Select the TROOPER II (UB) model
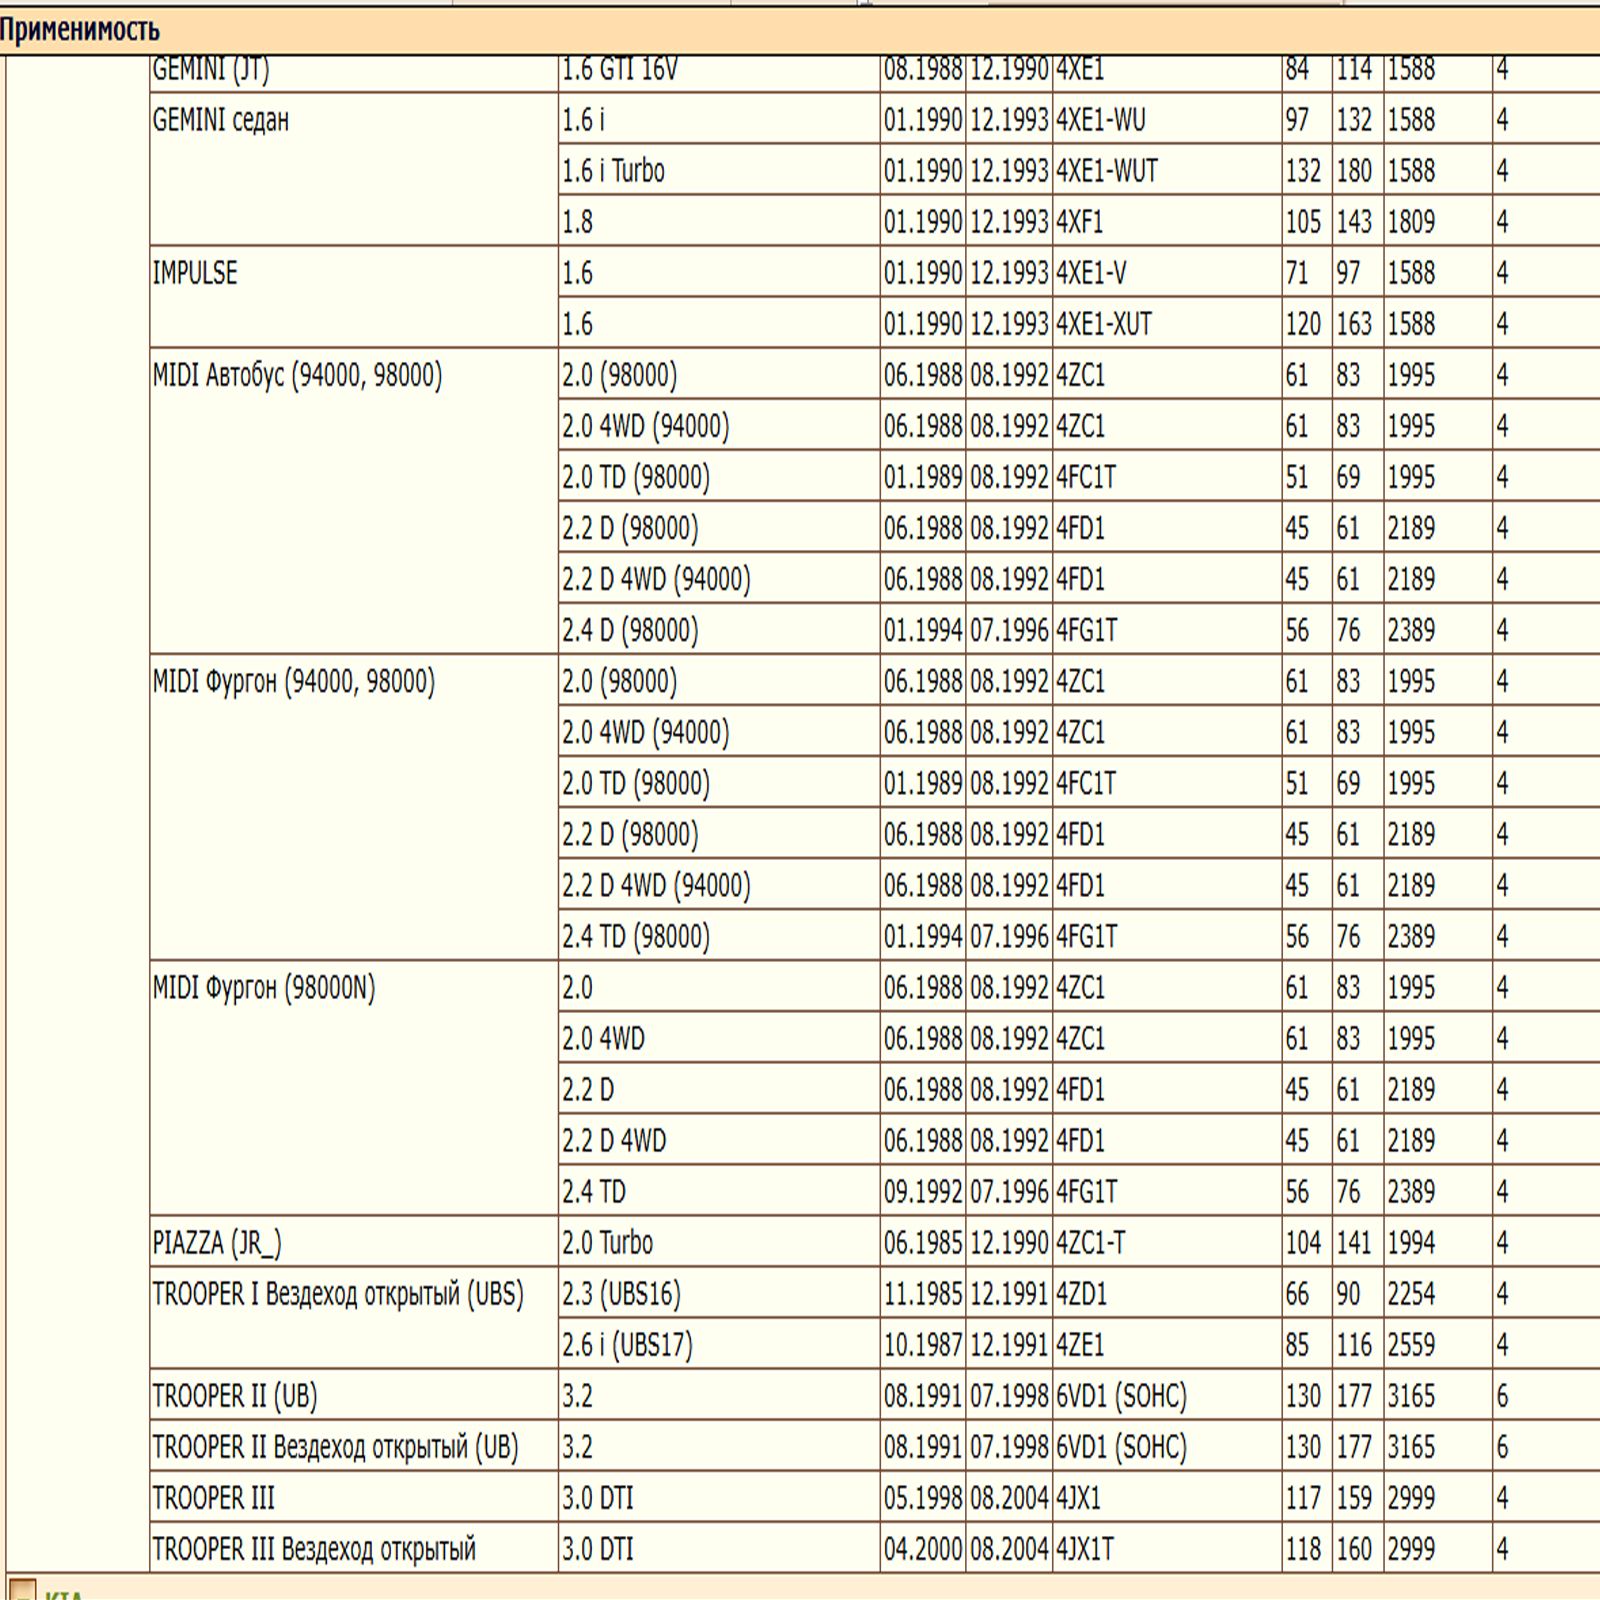Image resolution: width=1600 pixels, height=1600 pixels. [235, 1396]
